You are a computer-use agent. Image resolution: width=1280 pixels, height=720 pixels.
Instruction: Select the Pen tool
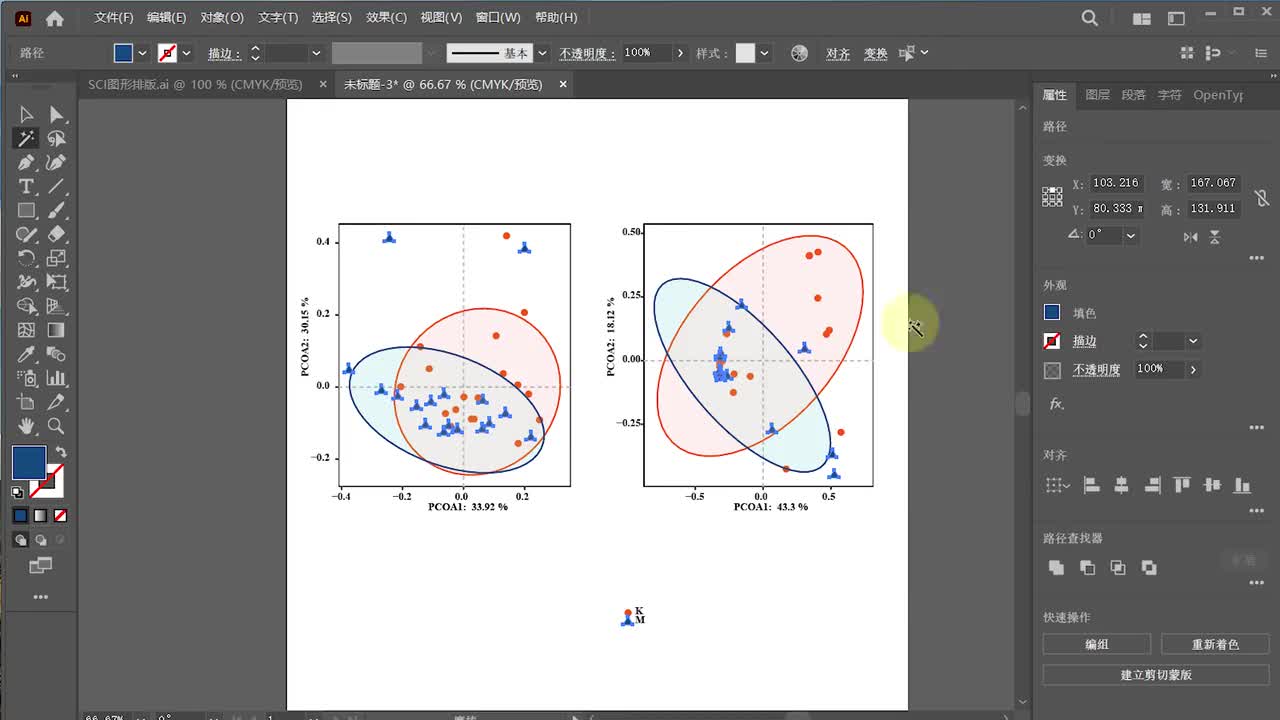point(26,163)
